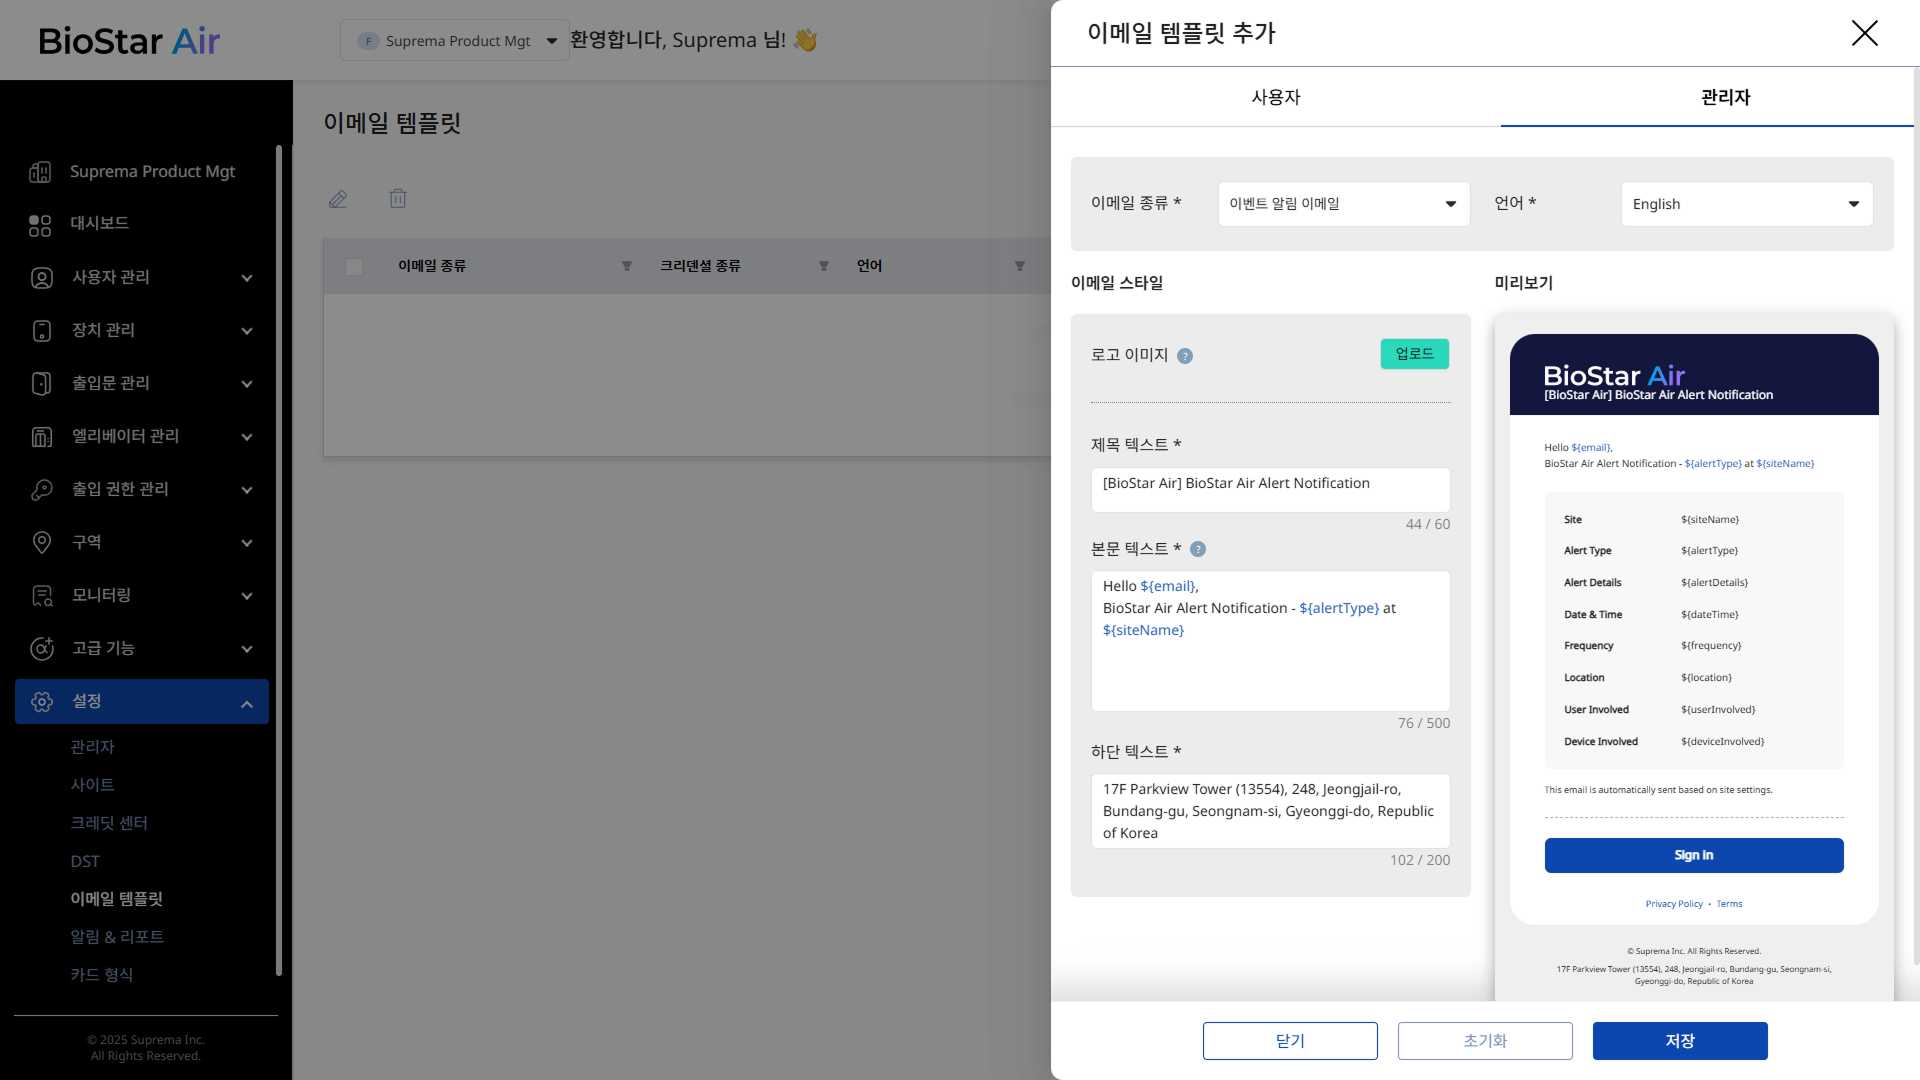Click help icon next to 본문 텍스트

point(1198,549)
